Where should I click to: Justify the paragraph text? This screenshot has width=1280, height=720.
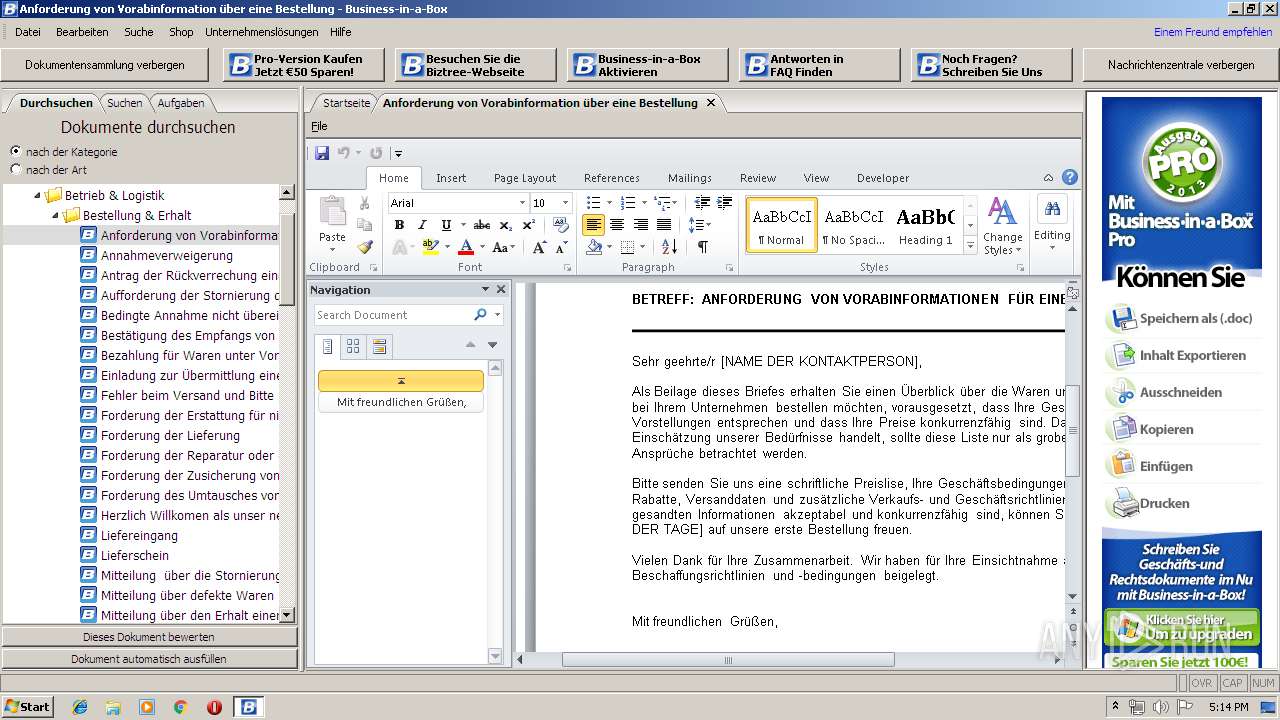[x=665, y=225]
